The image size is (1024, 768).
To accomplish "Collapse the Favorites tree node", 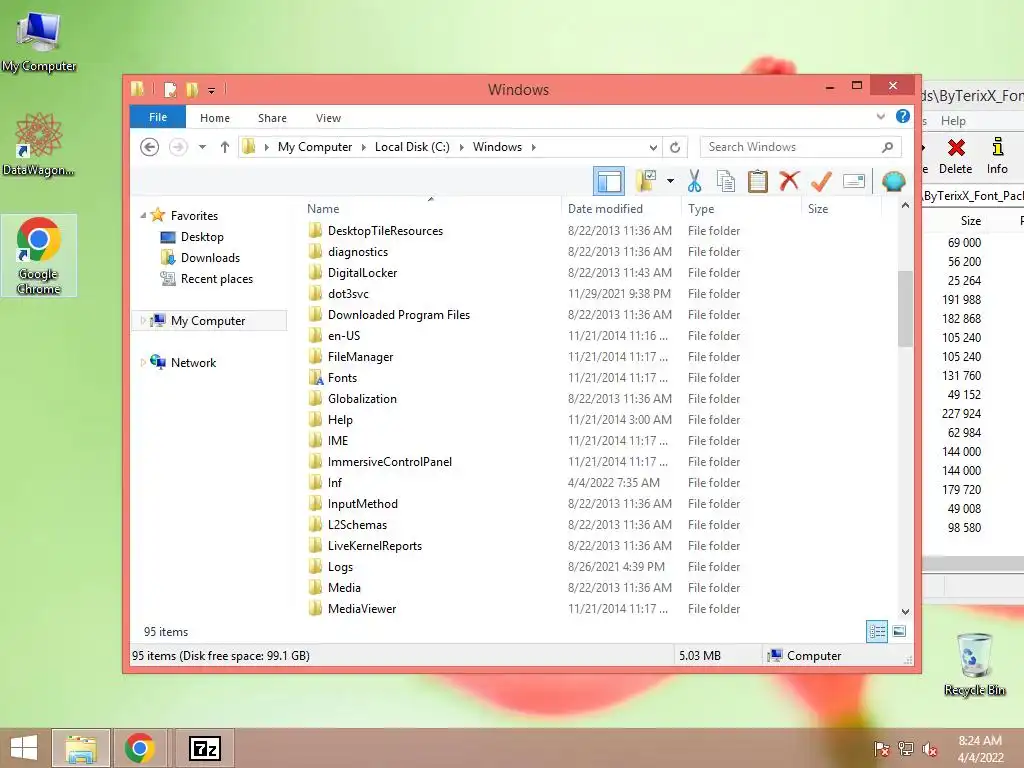I will (143, 215).
